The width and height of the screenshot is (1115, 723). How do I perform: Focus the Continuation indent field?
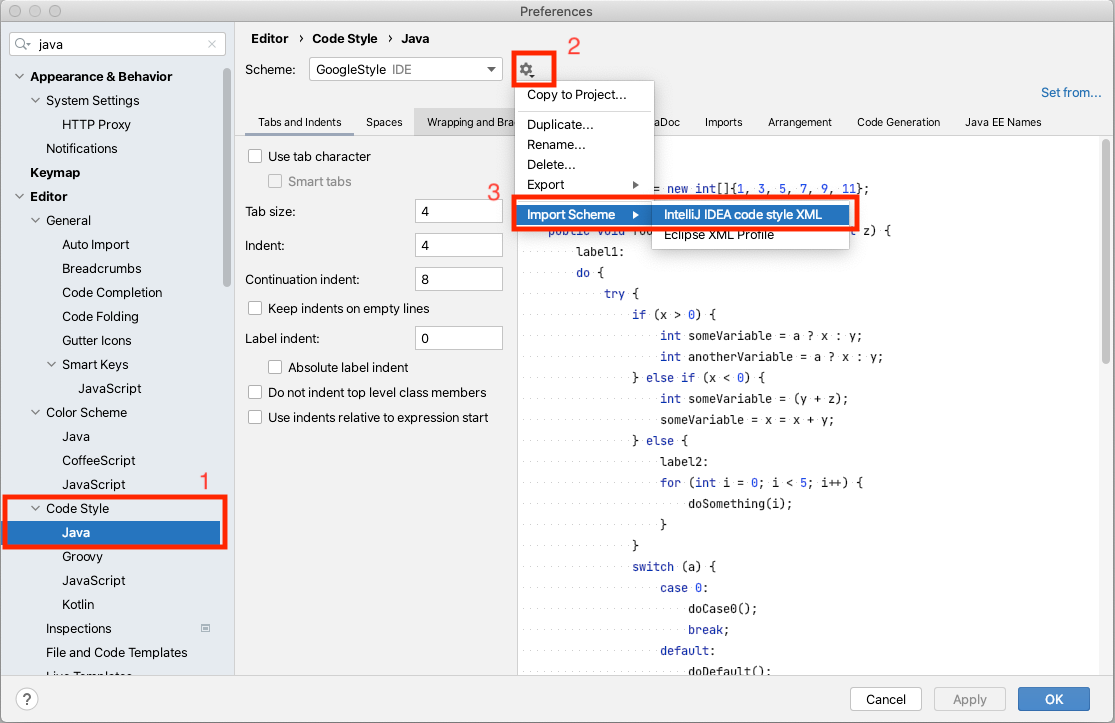tap(459, 279)
